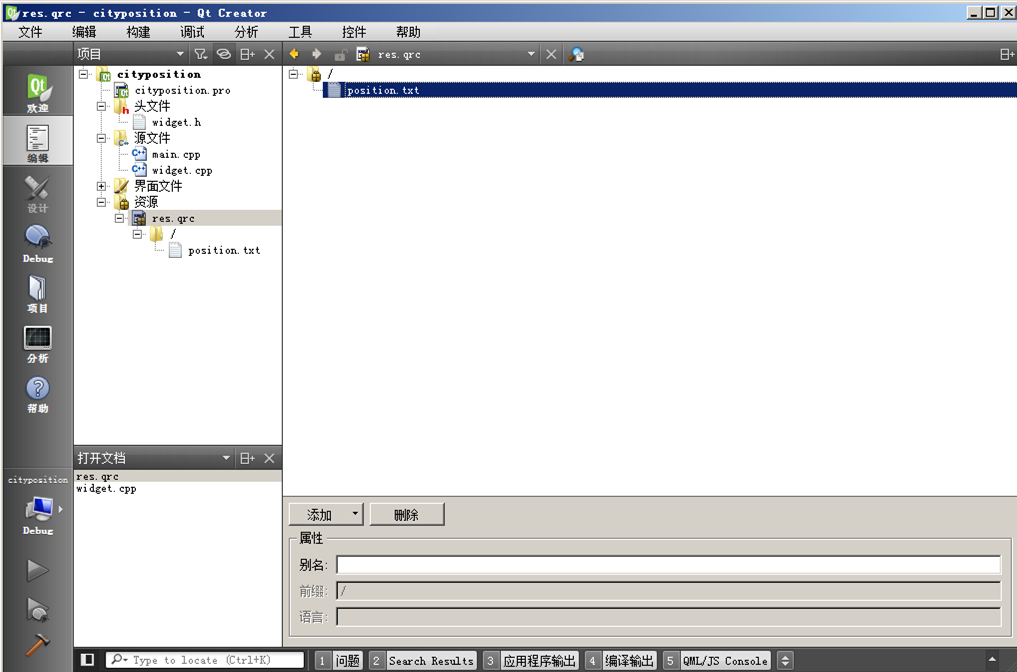Viewport: 1017px width, 672px height.
Task: Show the 编译输出 pane
Action: (621, 661)
